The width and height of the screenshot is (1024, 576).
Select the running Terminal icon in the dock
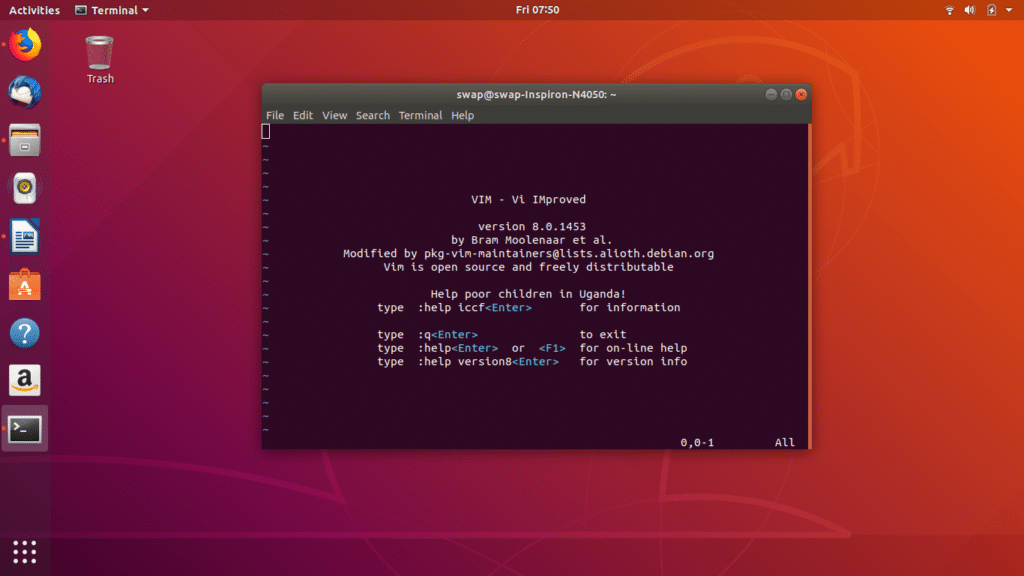click(24, 428)
